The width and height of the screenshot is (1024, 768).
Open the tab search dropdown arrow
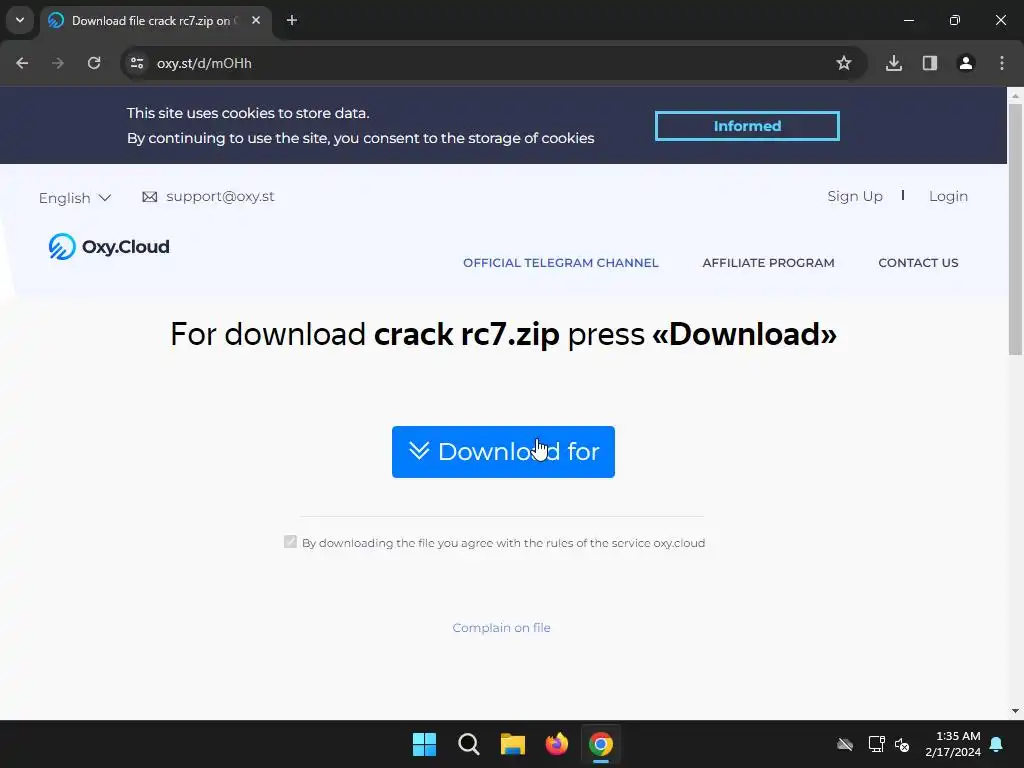[20, 20]
